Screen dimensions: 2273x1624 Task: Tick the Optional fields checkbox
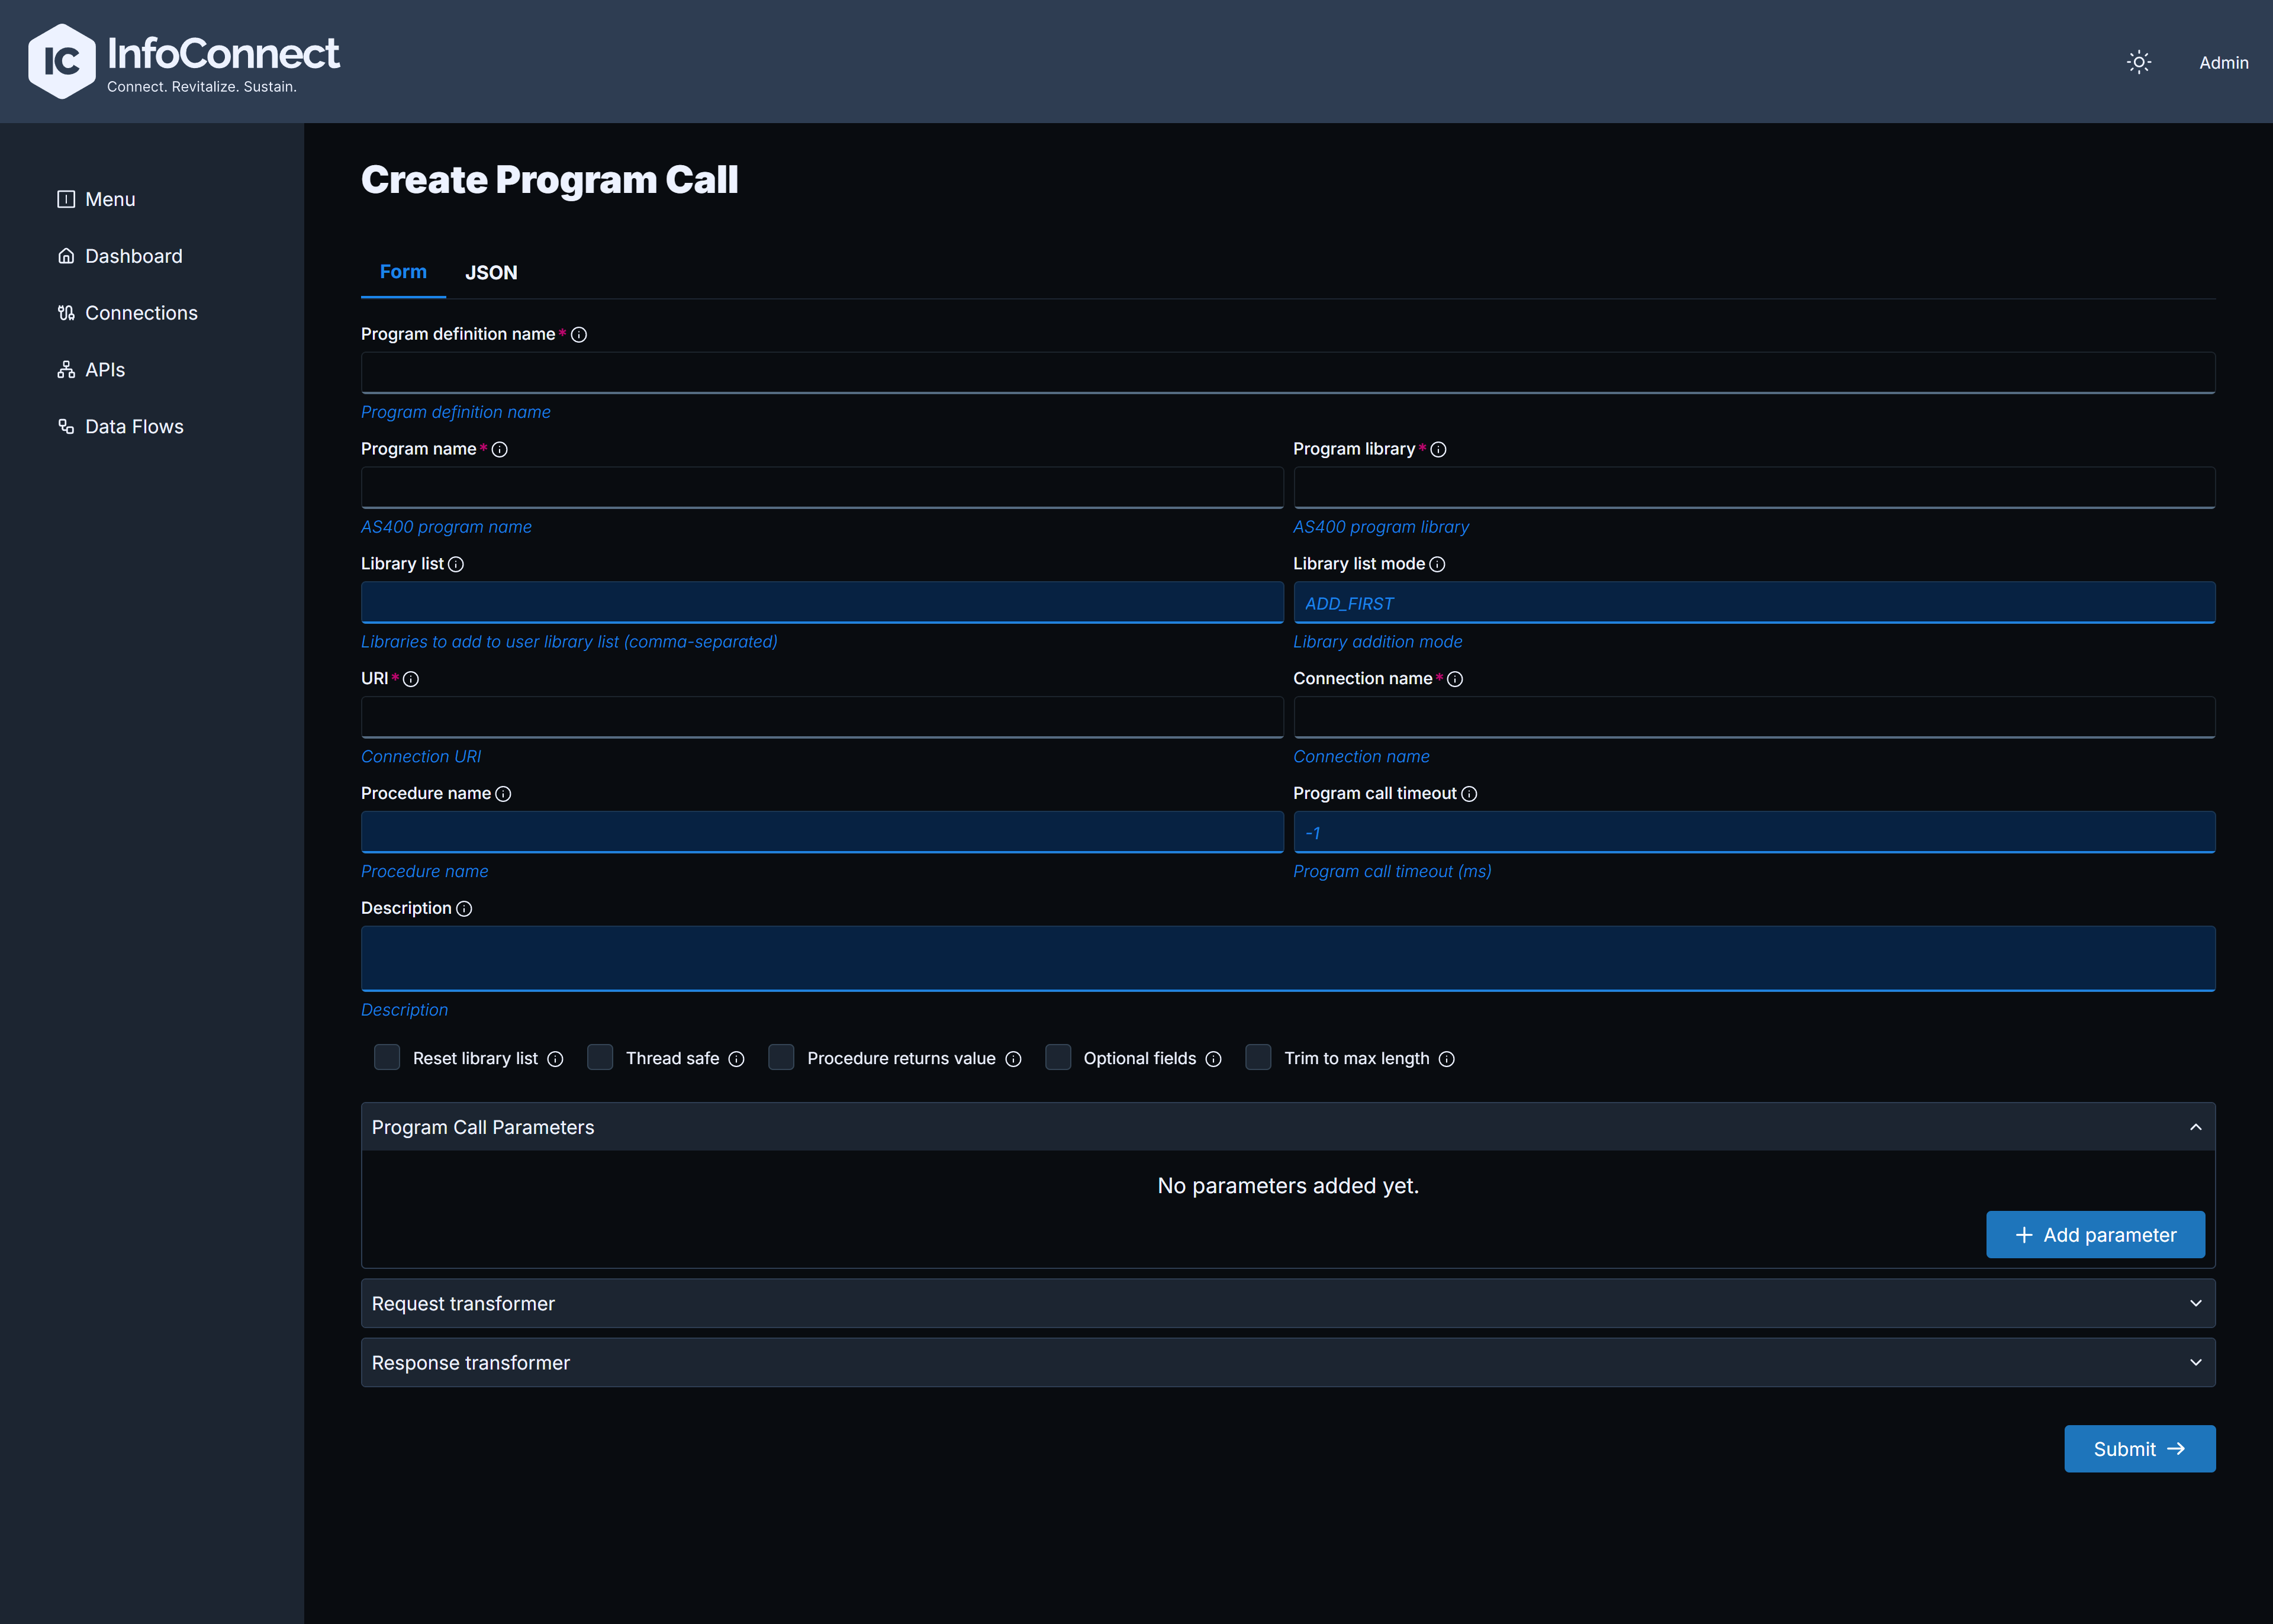(x=1058, y=1057)
